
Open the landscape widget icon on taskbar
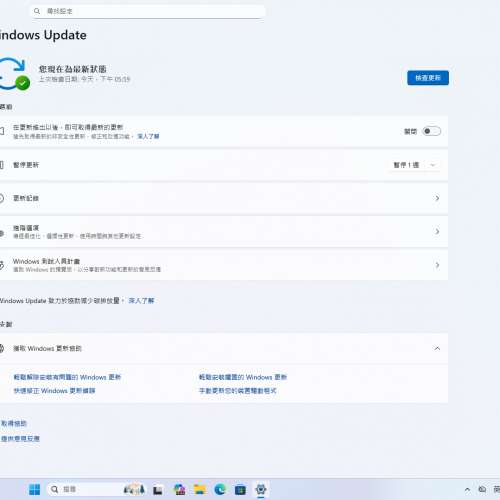click(x=134, y=489)
